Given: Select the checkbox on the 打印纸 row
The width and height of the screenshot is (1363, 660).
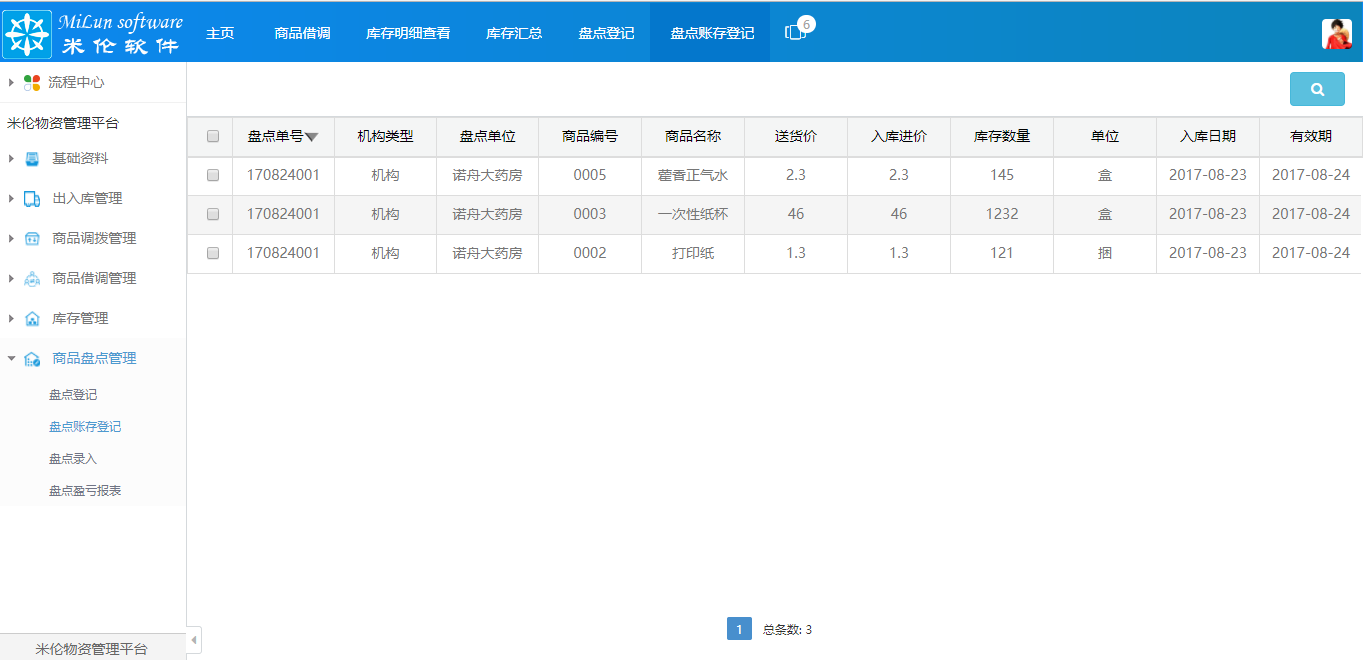Looking at the screenshot, I should tap(212, 254).
